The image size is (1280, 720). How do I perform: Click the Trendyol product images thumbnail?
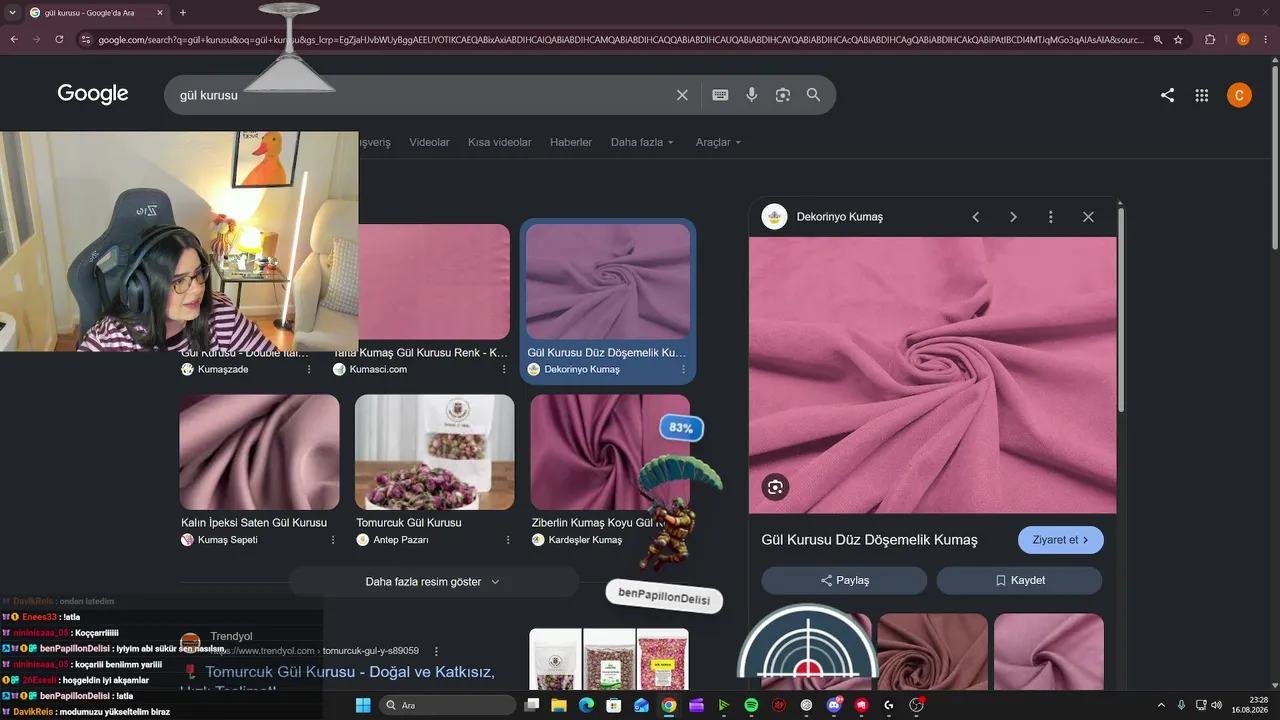click(609, 658)
